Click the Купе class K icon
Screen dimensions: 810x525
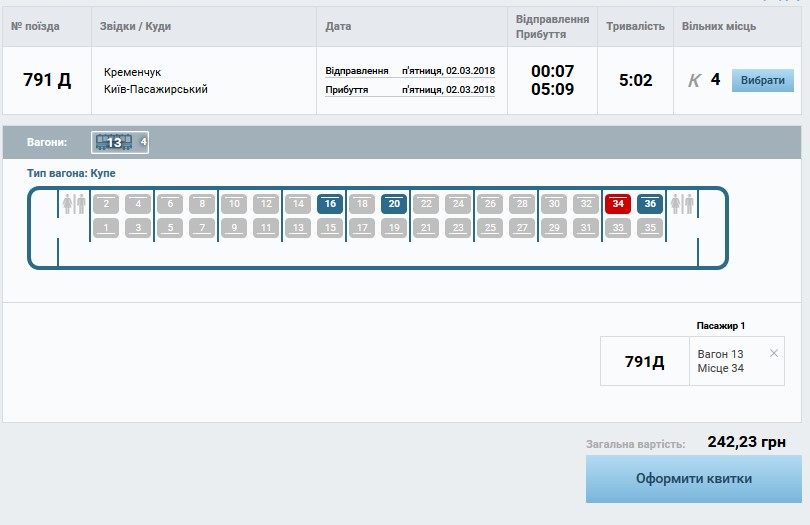(x=694, y=80)
